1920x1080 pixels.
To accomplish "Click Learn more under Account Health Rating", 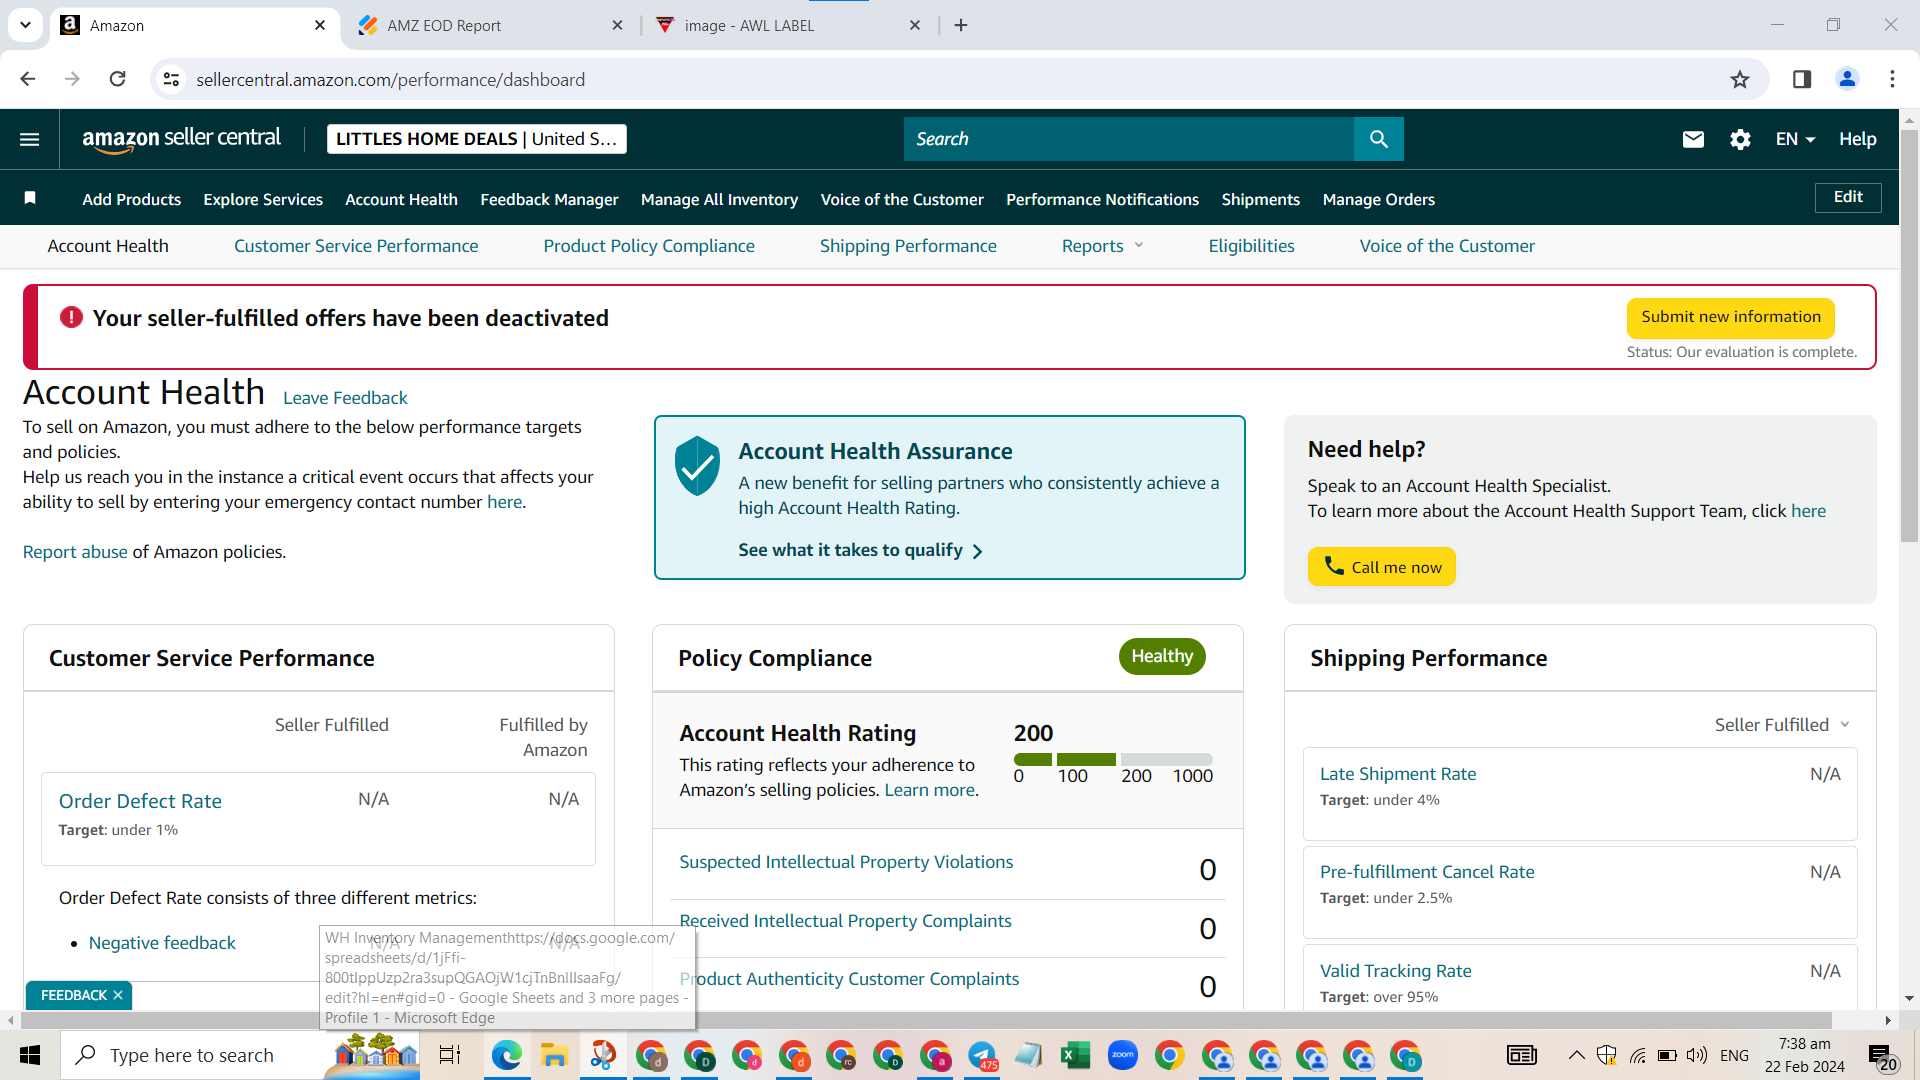I will click(929, 790).
